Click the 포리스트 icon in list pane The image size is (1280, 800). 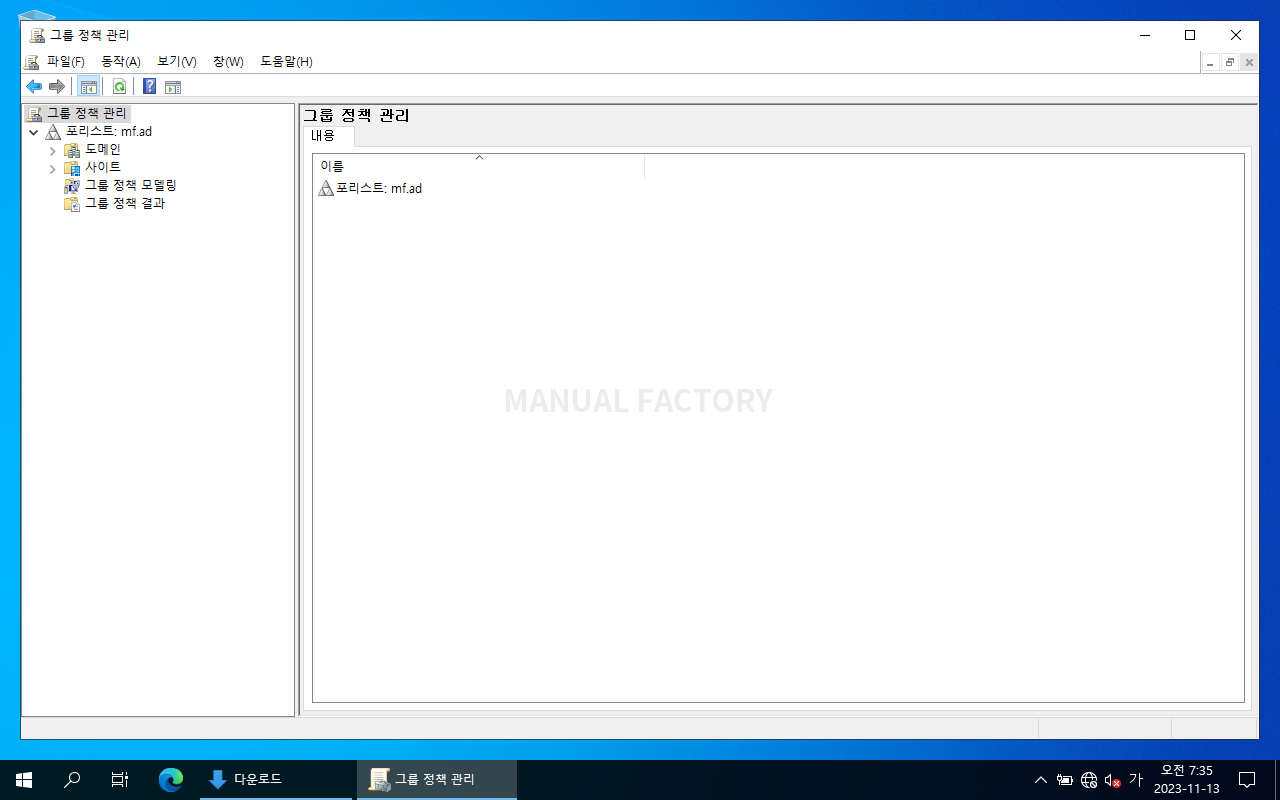[326, 188]
